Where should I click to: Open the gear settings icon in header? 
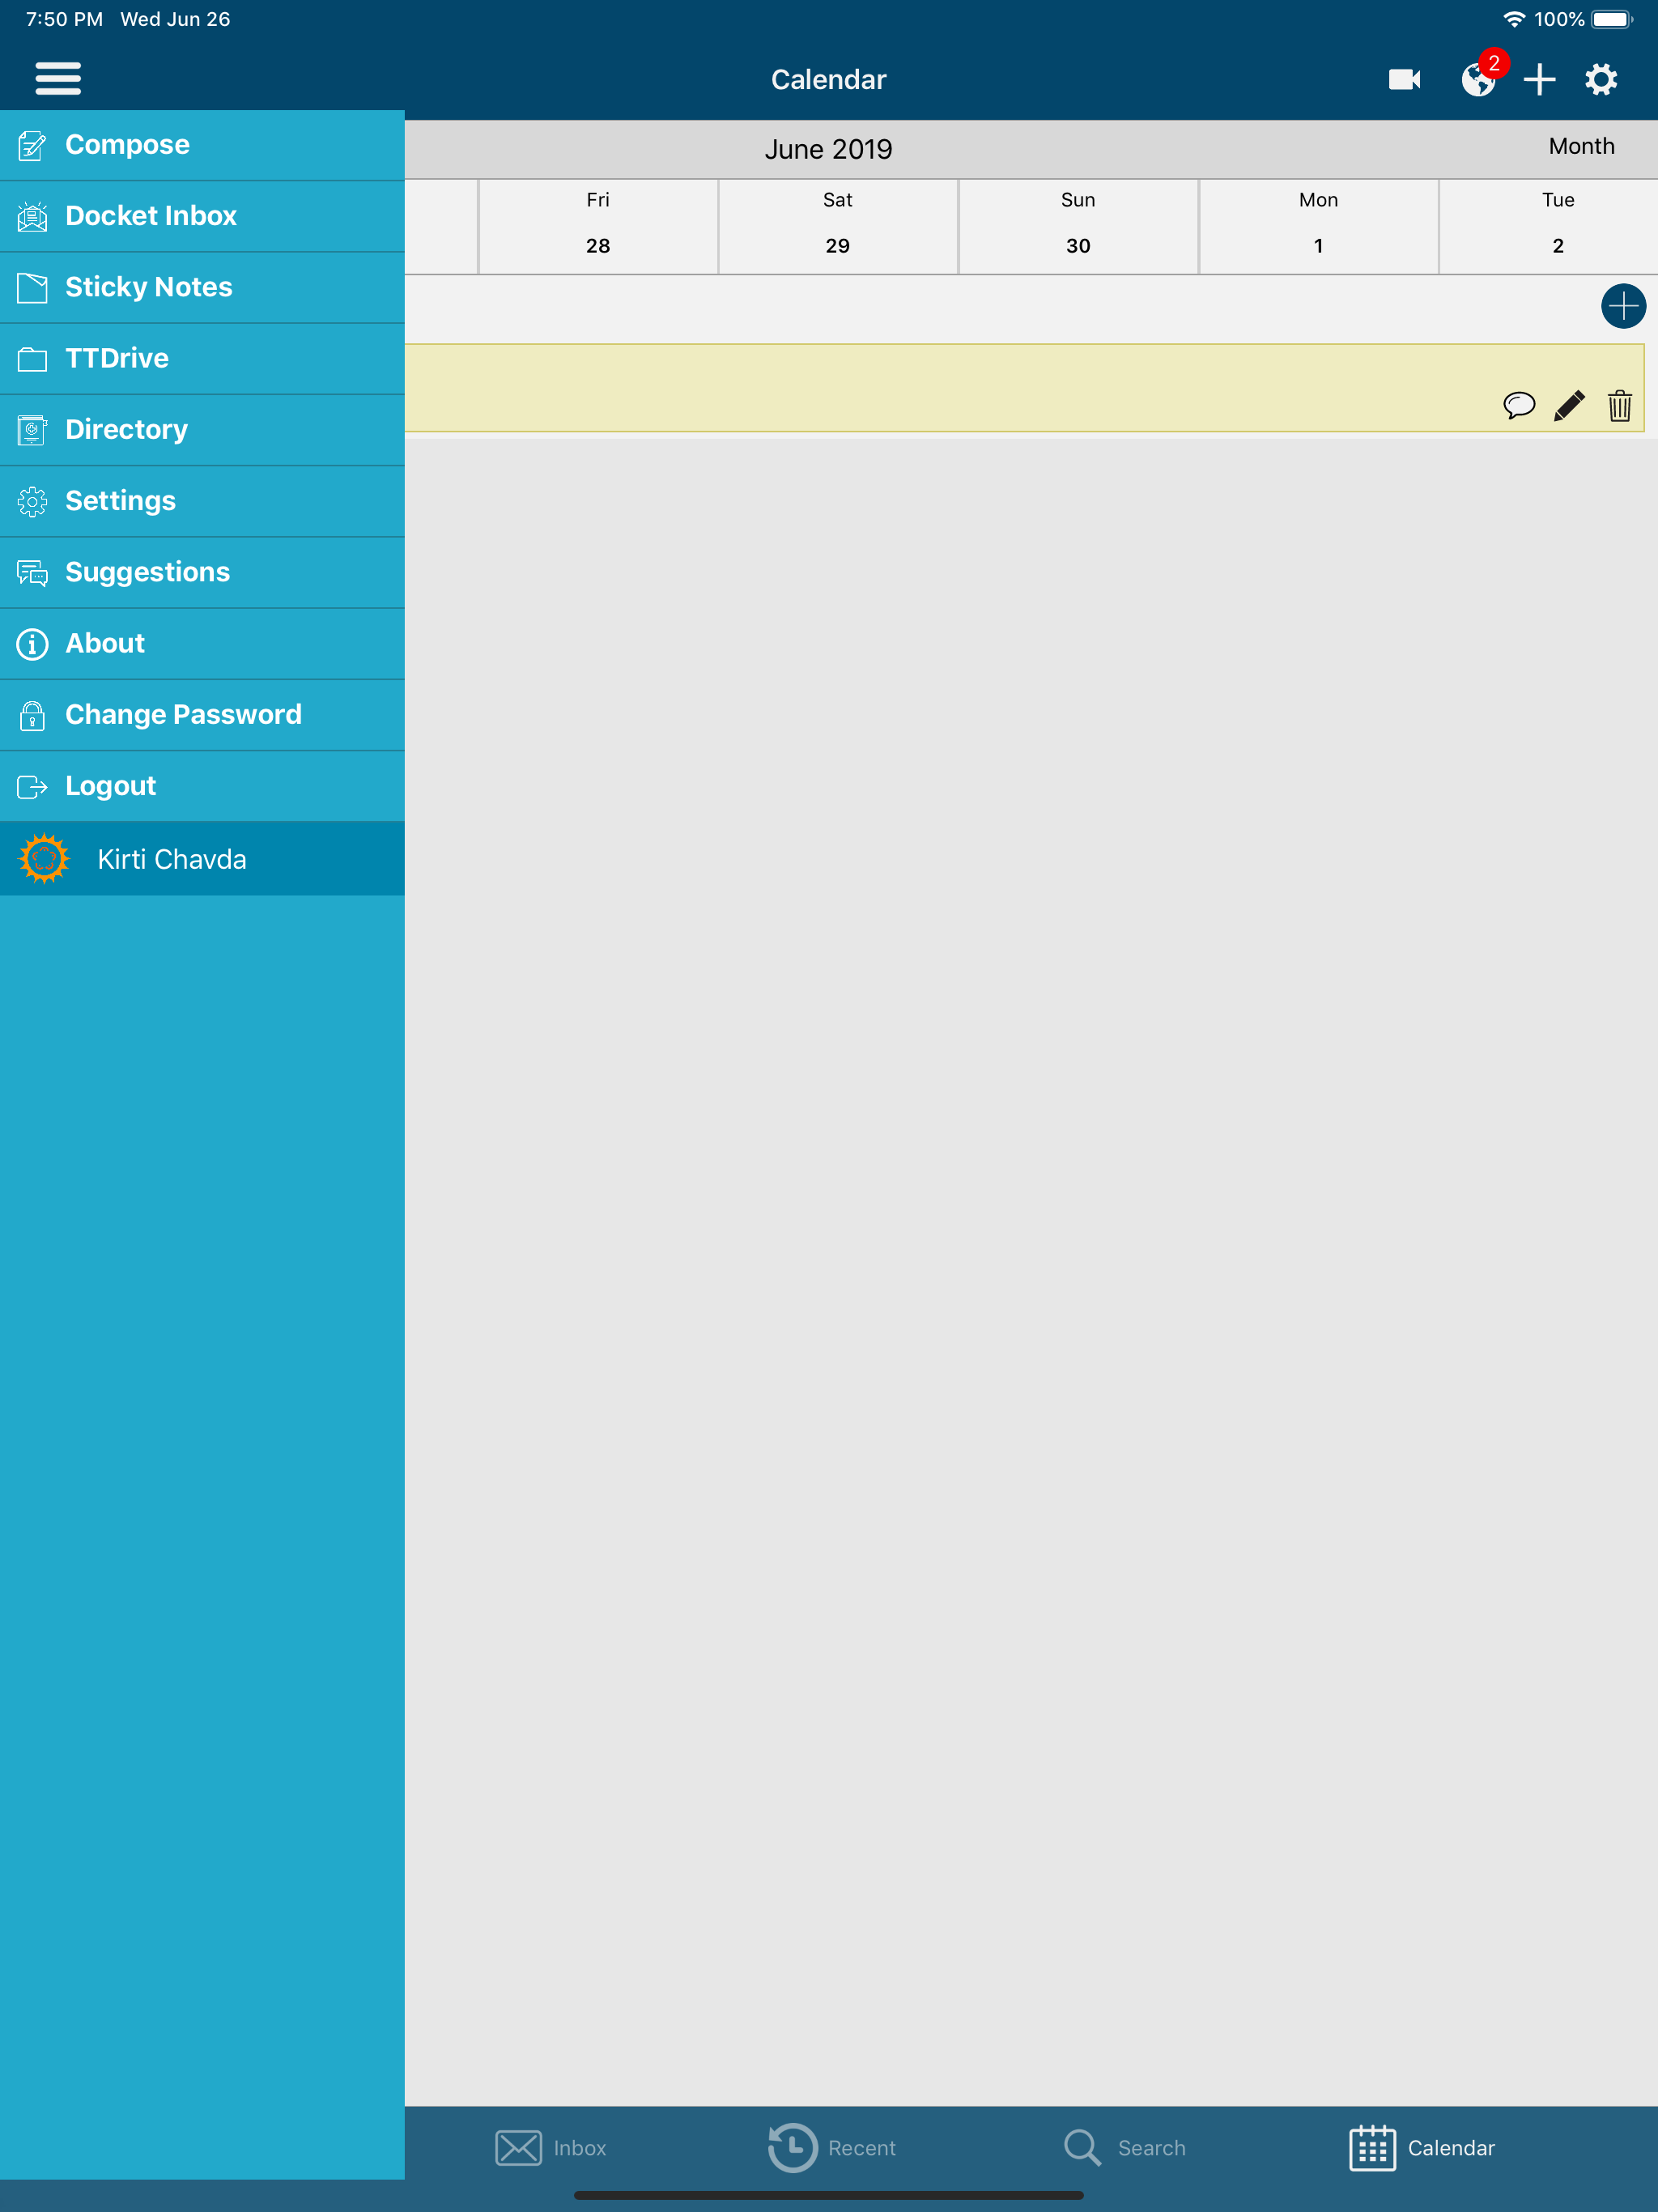[1601, 79]
